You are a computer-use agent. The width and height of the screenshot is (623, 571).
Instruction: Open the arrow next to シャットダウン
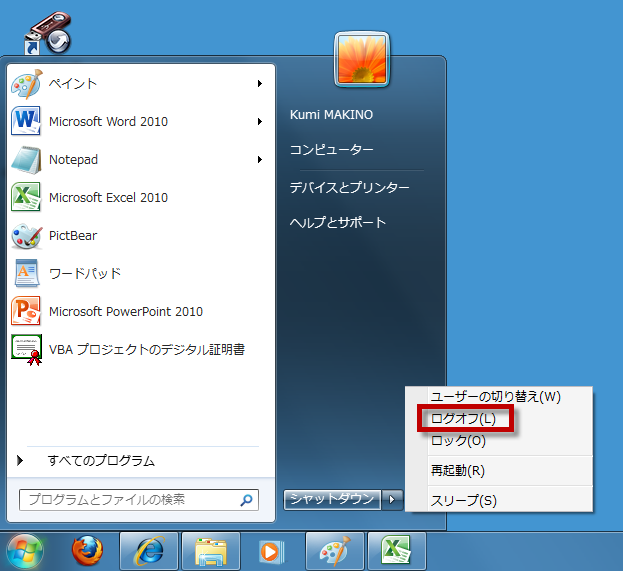point(392,499)
